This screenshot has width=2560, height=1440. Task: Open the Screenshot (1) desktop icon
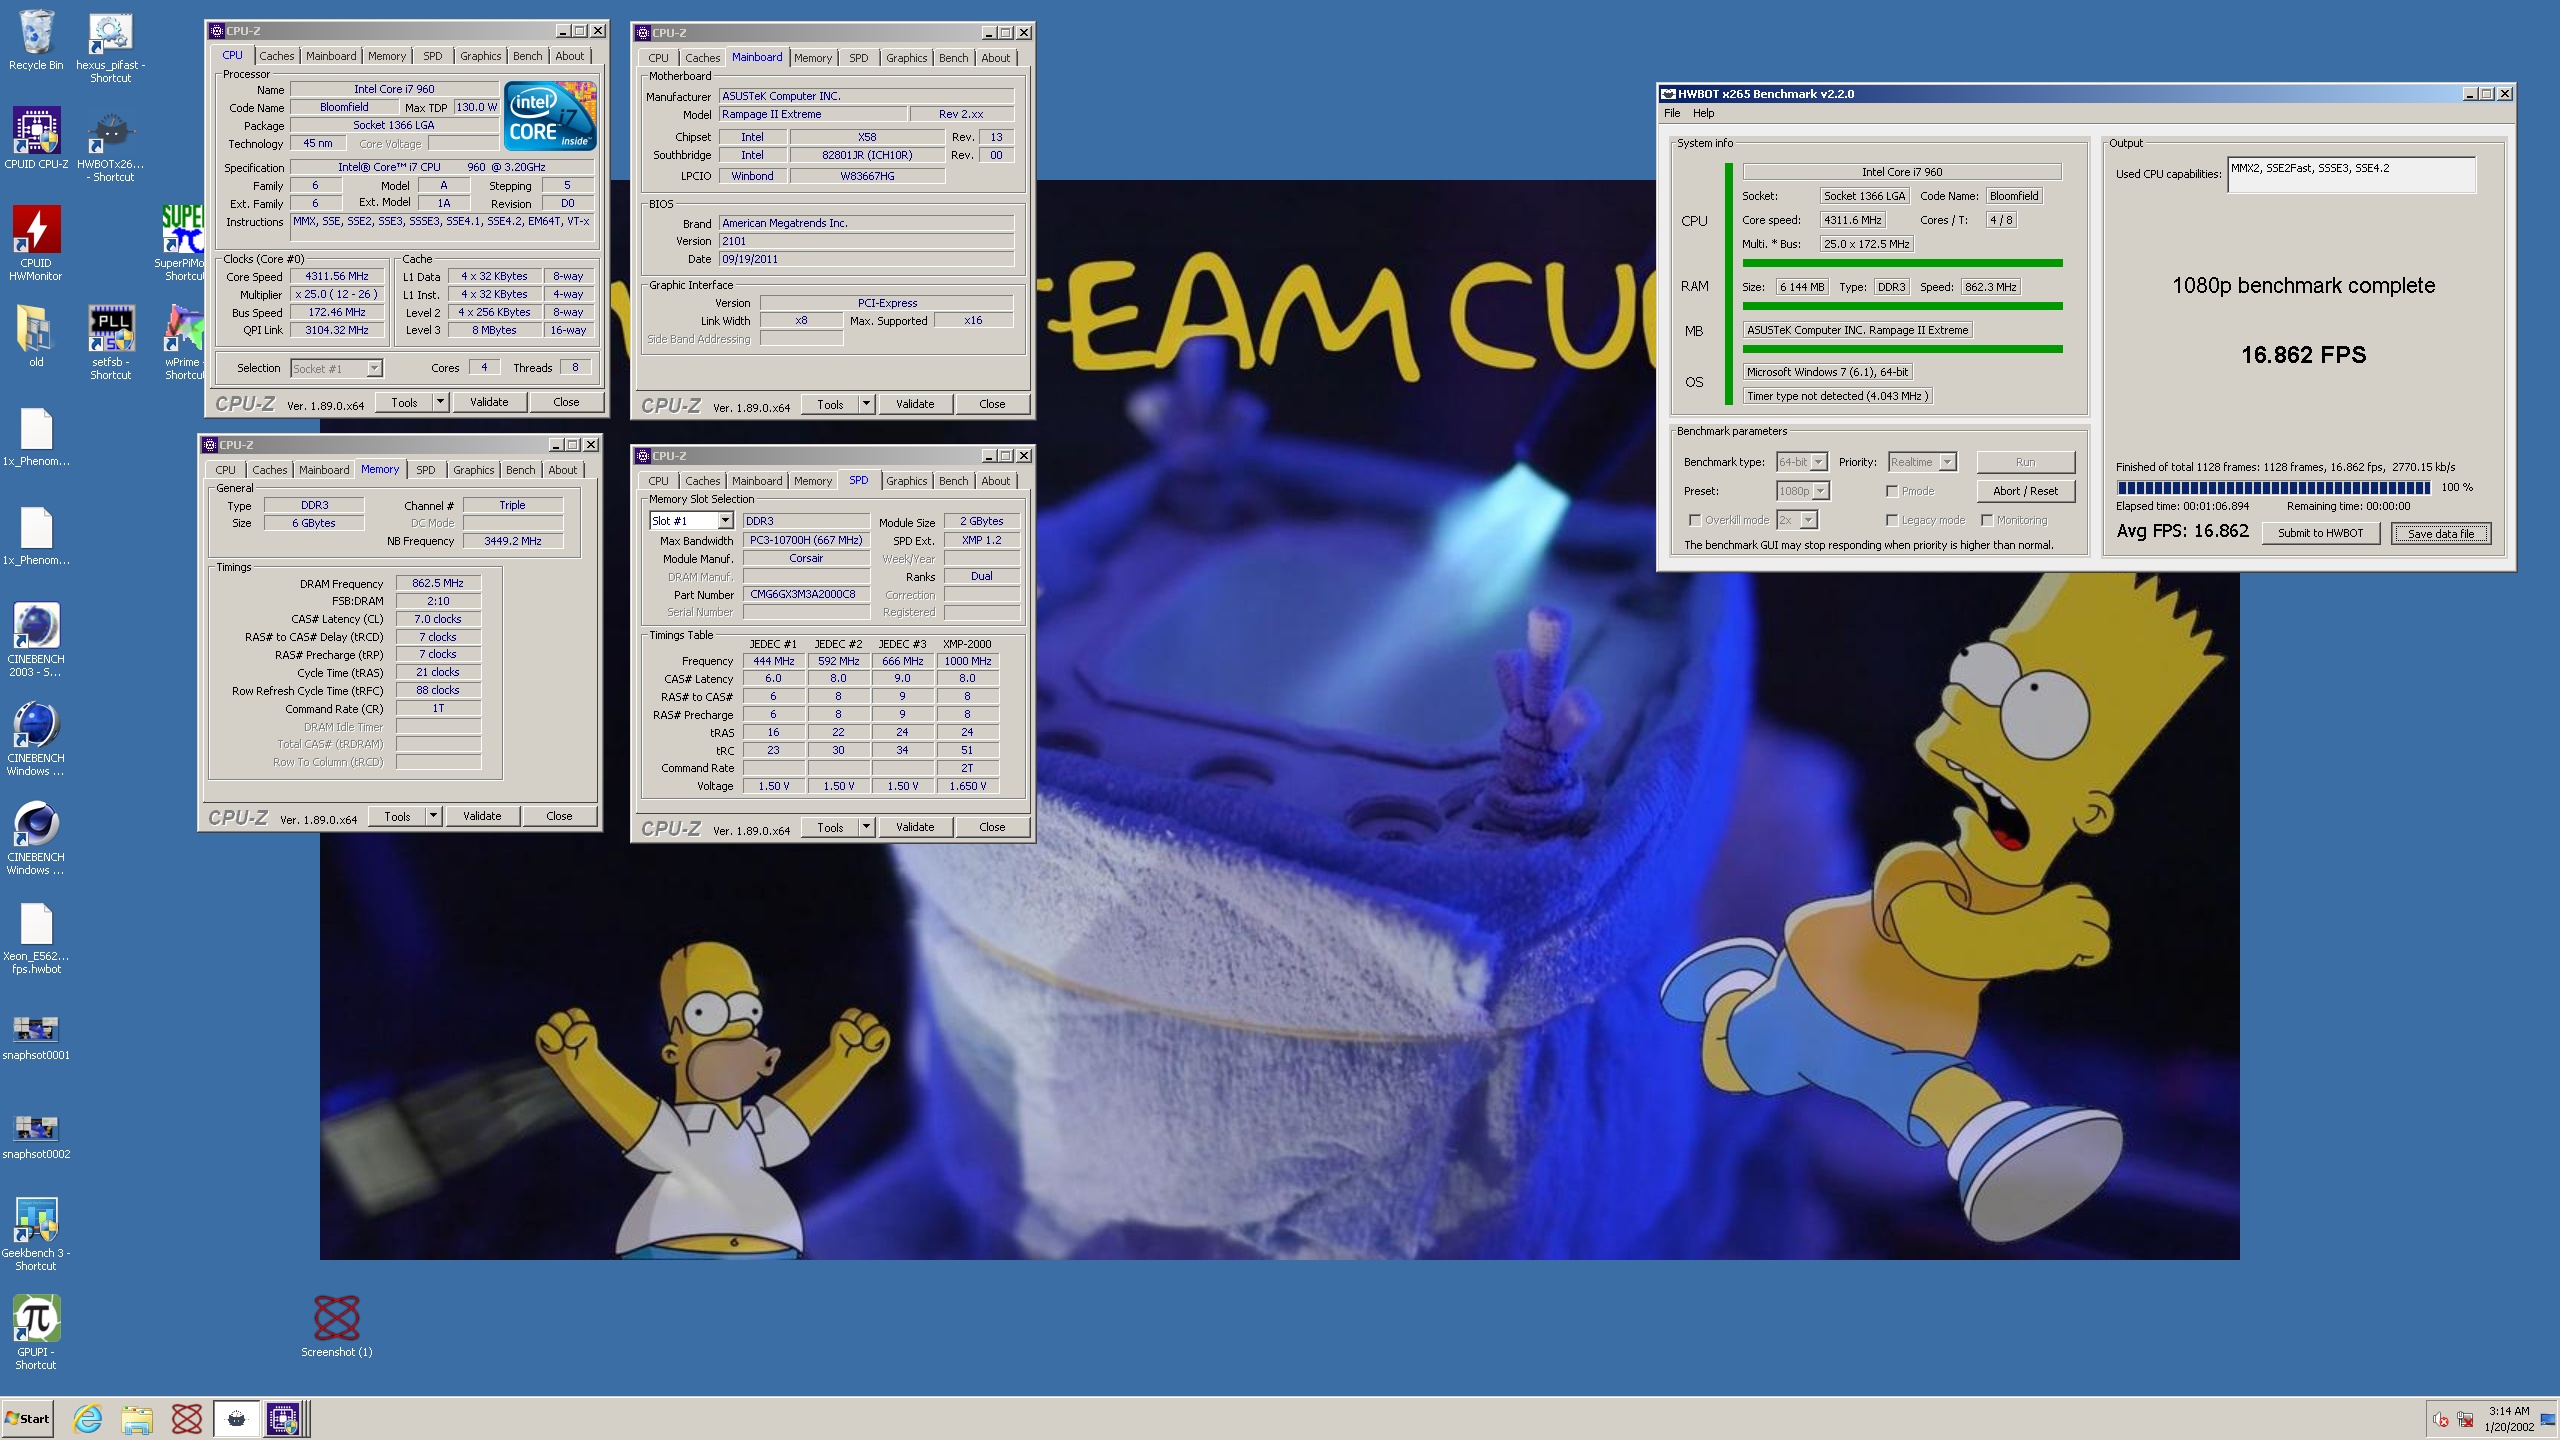pyautogui.click(x=337, y=1326)
